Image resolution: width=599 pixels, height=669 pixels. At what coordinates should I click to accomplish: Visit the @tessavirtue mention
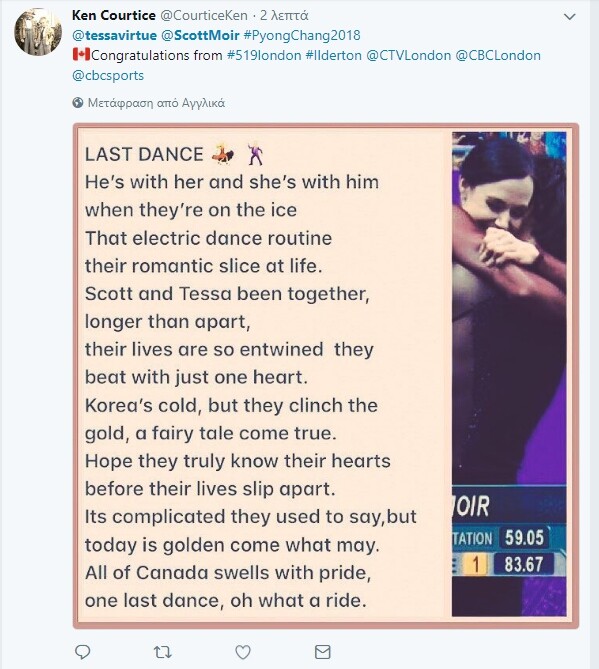click(114, 35)
